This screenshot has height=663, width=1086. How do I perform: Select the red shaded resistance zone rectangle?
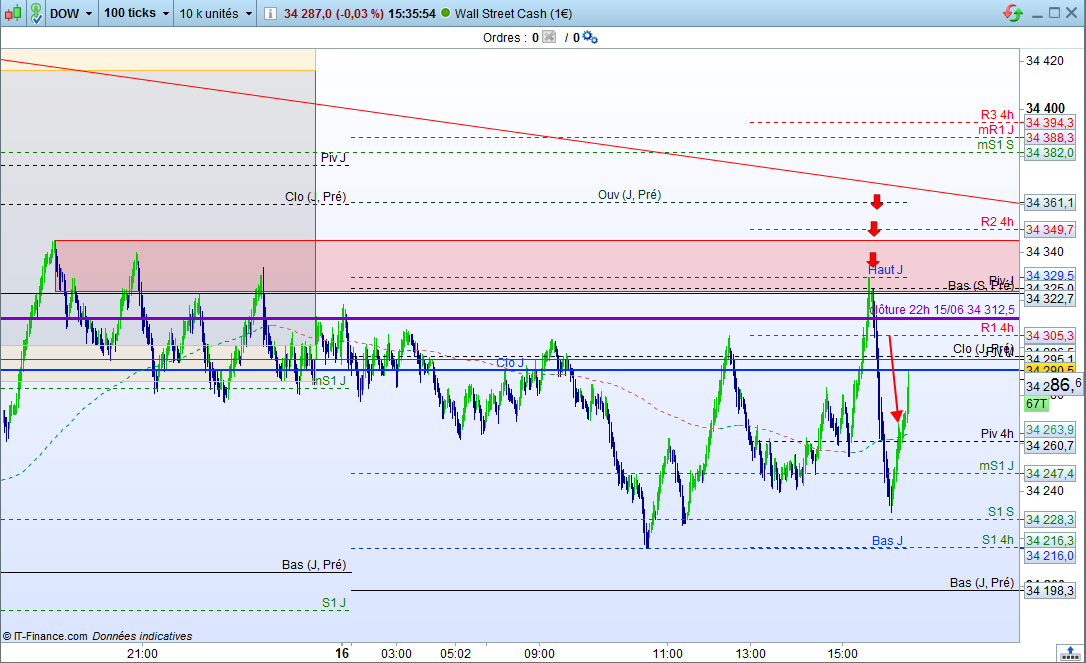click(x=537, y=265)
